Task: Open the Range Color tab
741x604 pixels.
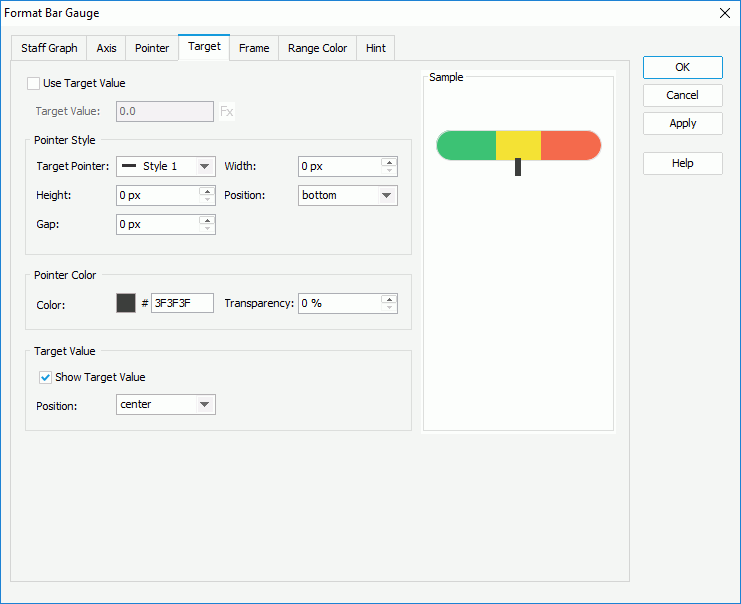Action: (317, 48)
